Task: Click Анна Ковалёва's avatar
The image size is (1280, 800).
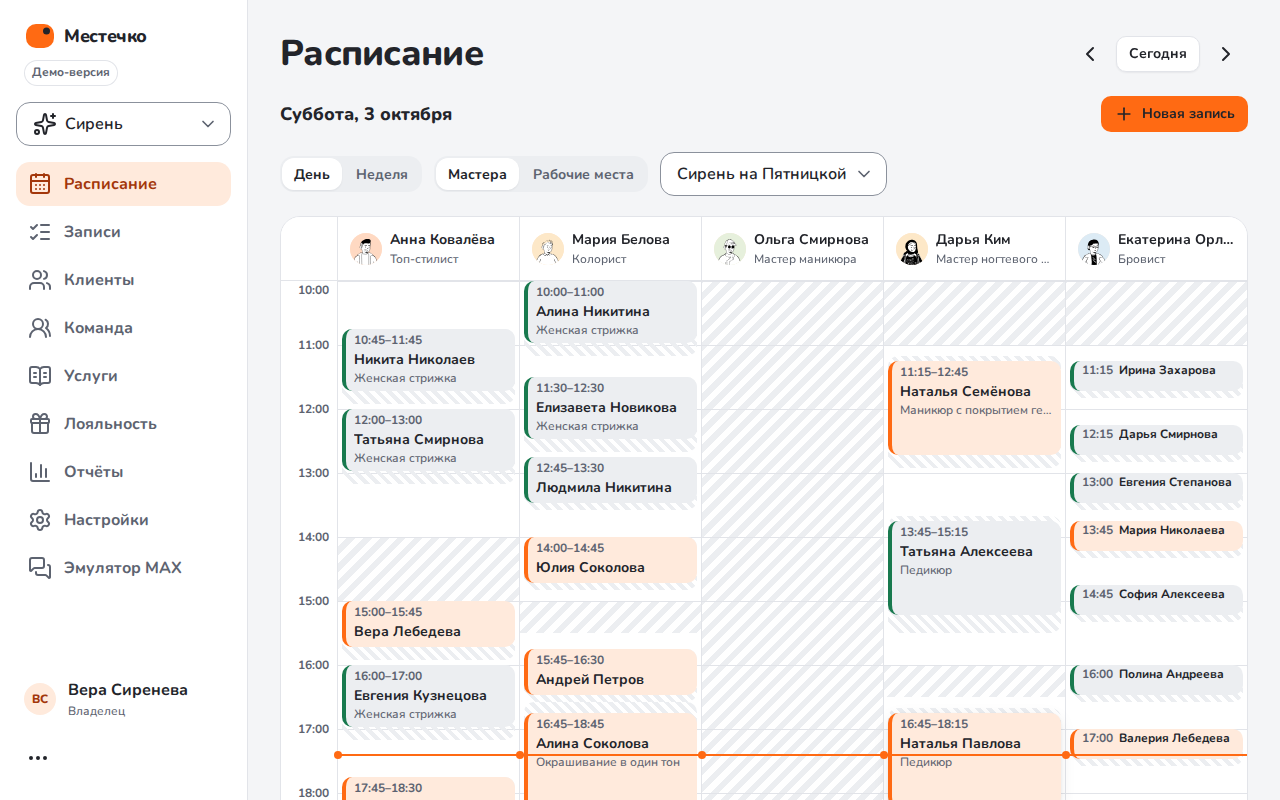Action: coord(366,249)
